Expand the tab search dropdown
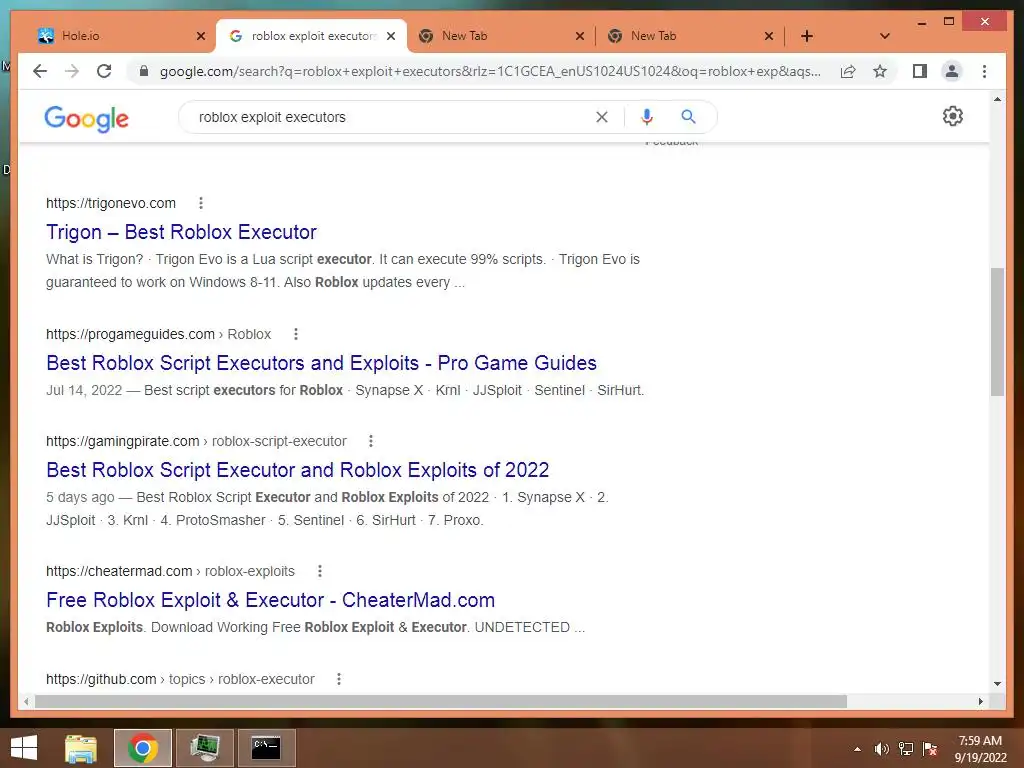1024x768 pixels. (885, 36)
